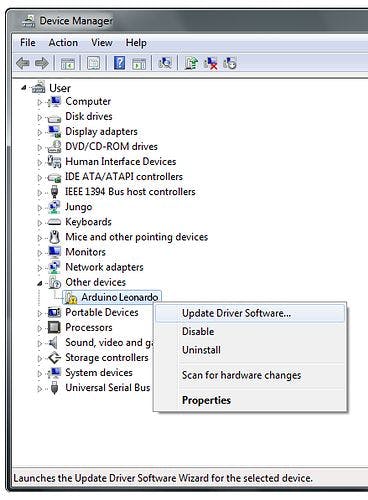
Task: Select the Mice and other pointing devices label
Action: (137, 237)
